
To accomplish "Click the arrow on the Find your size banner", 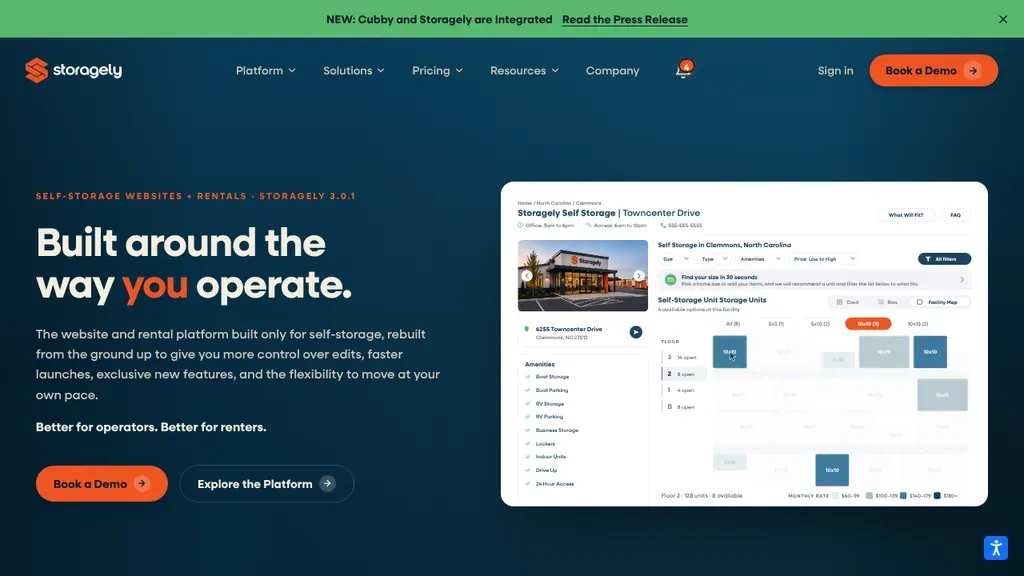I will (962, 280).
